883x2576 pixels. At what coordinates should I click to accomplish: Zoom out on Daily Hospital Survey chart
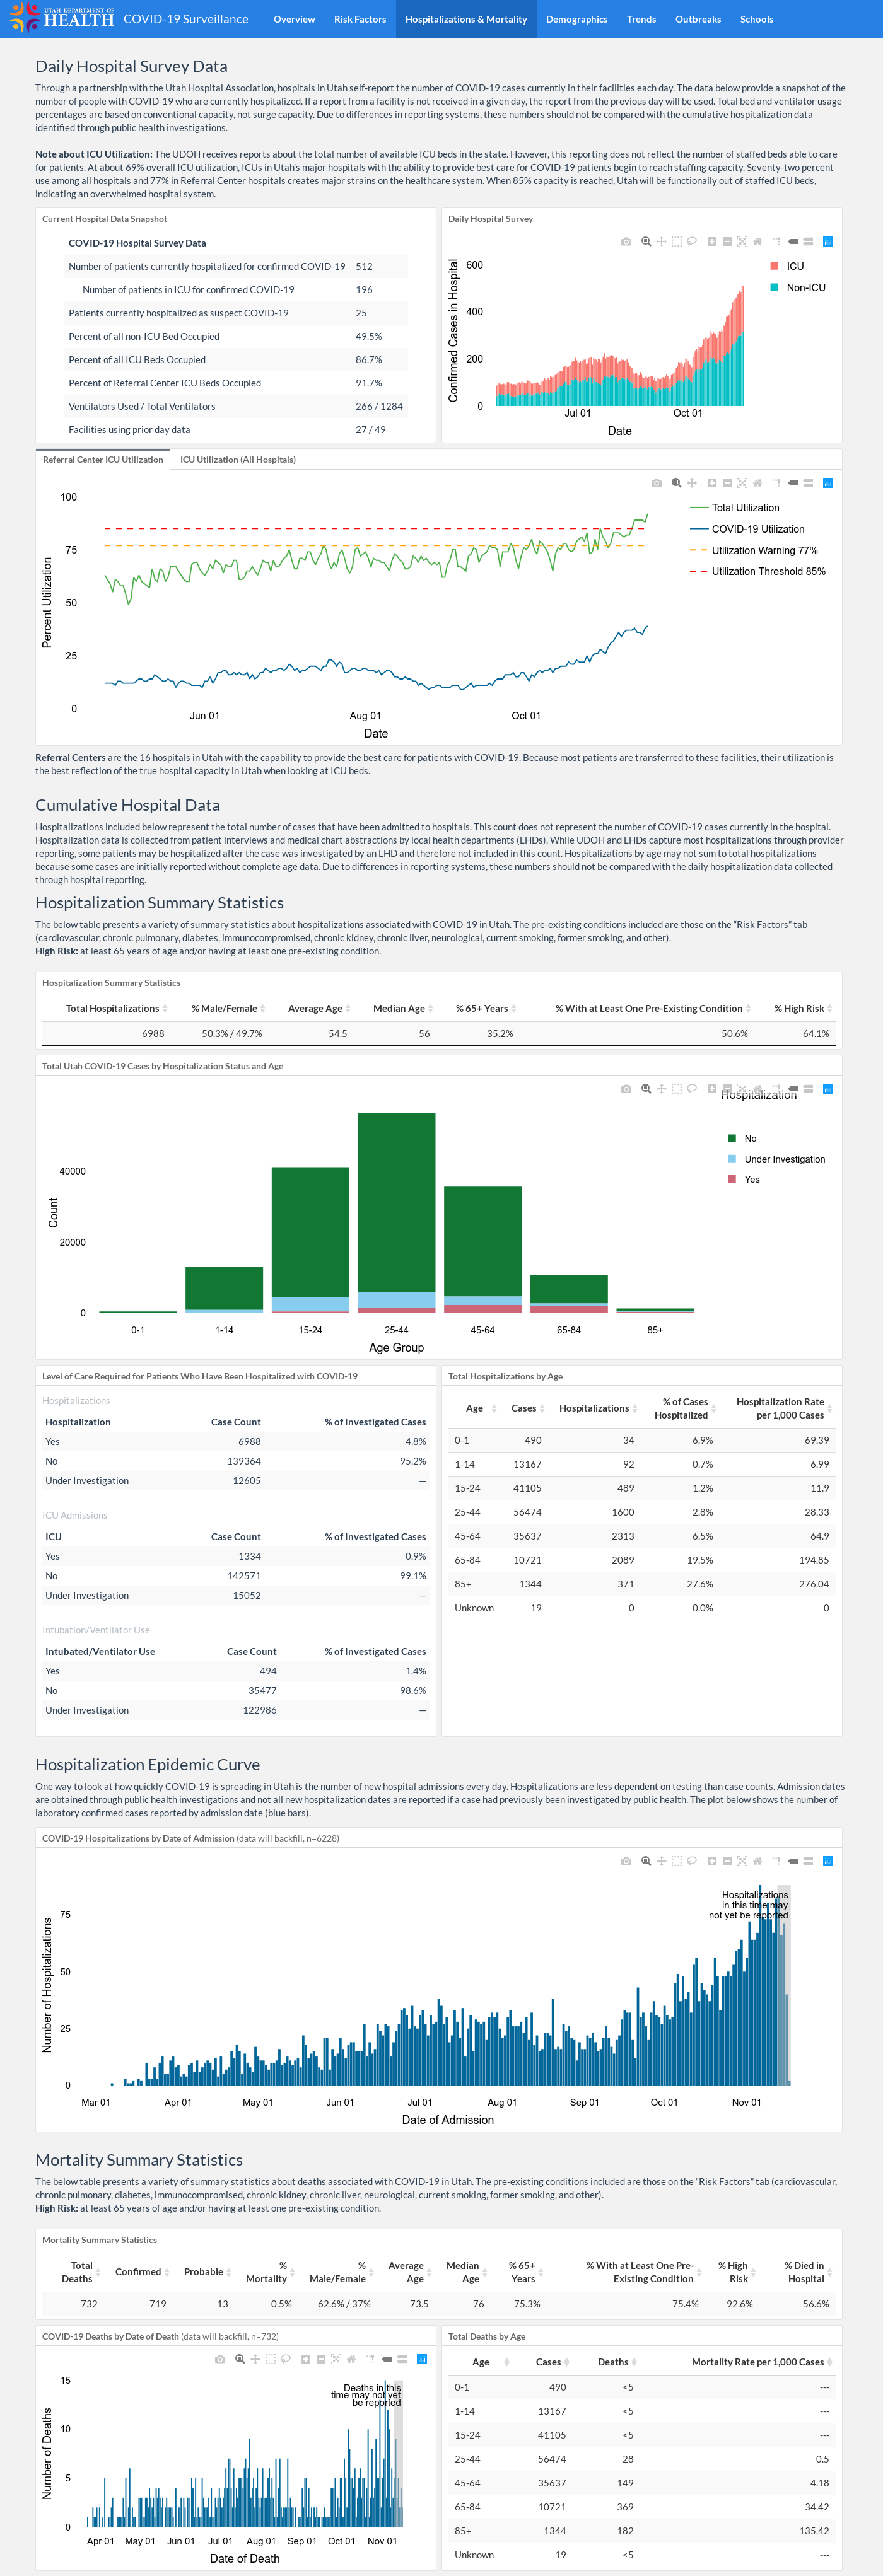(727, 241)
